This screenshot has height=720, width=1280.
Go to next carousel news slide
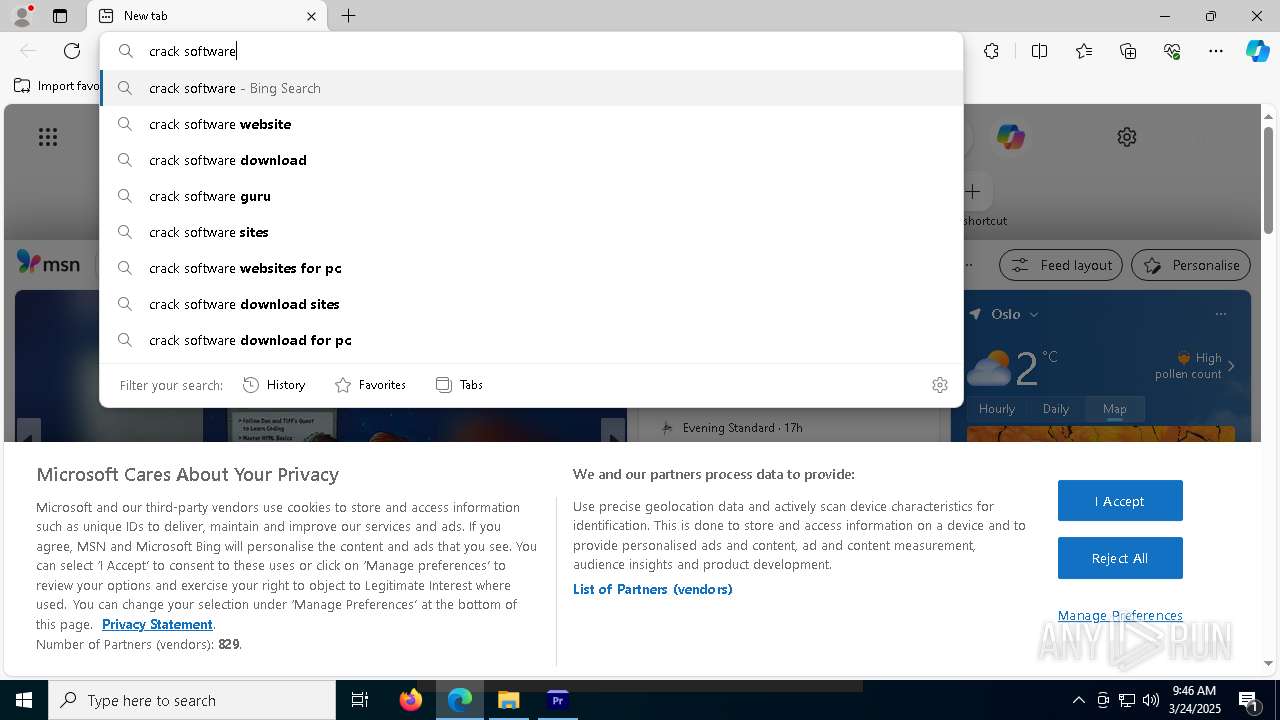613,432
